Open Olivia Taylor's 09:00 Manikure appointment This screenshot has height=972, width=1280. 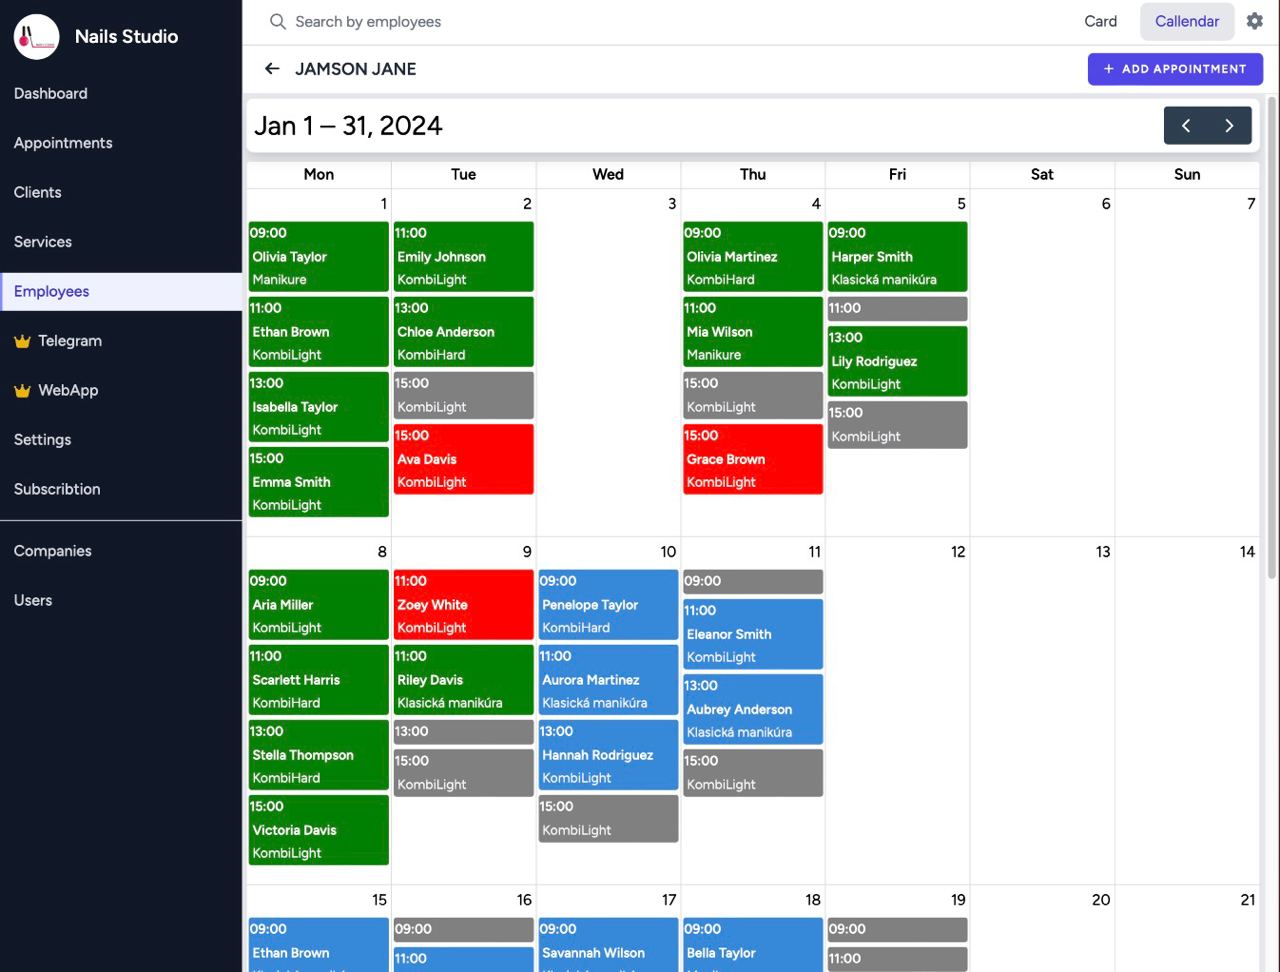click(x=318, y=257)
